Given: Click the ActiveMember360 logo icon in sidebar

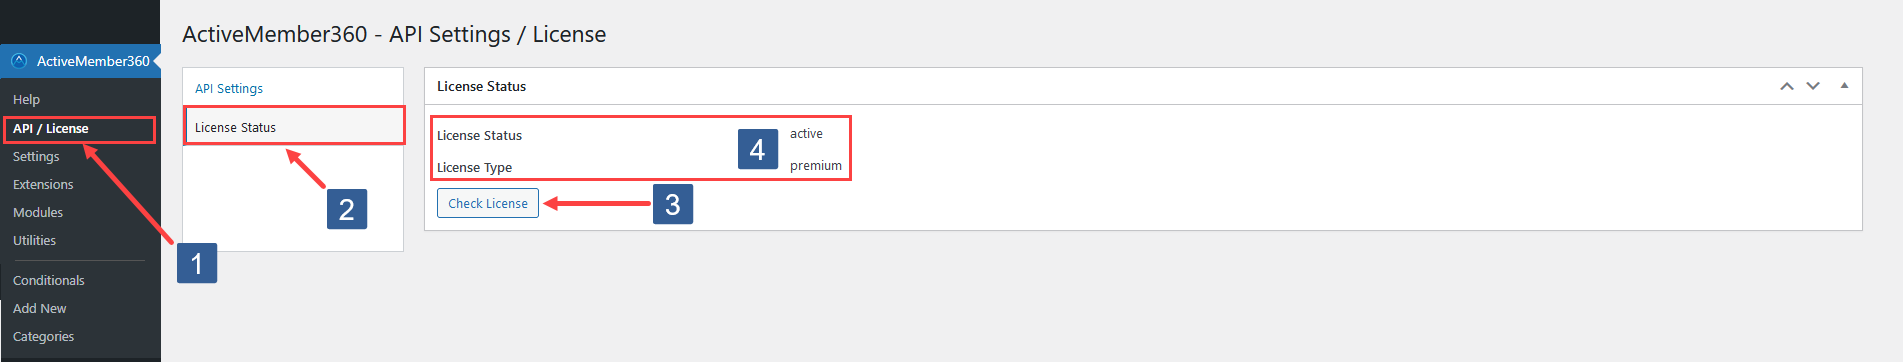Looking at the screenshot, I should 18,61.
